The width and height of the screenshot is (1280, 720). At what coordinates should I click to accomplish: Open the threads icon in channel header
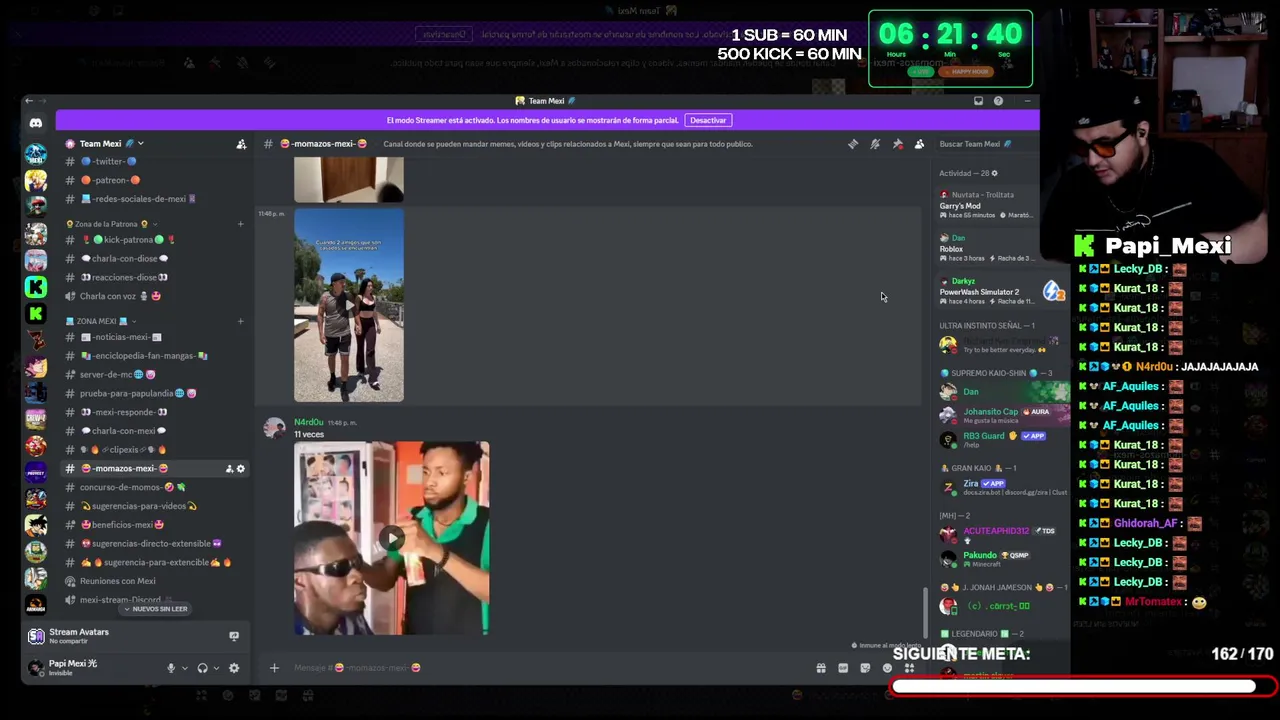tap(853, 144)
